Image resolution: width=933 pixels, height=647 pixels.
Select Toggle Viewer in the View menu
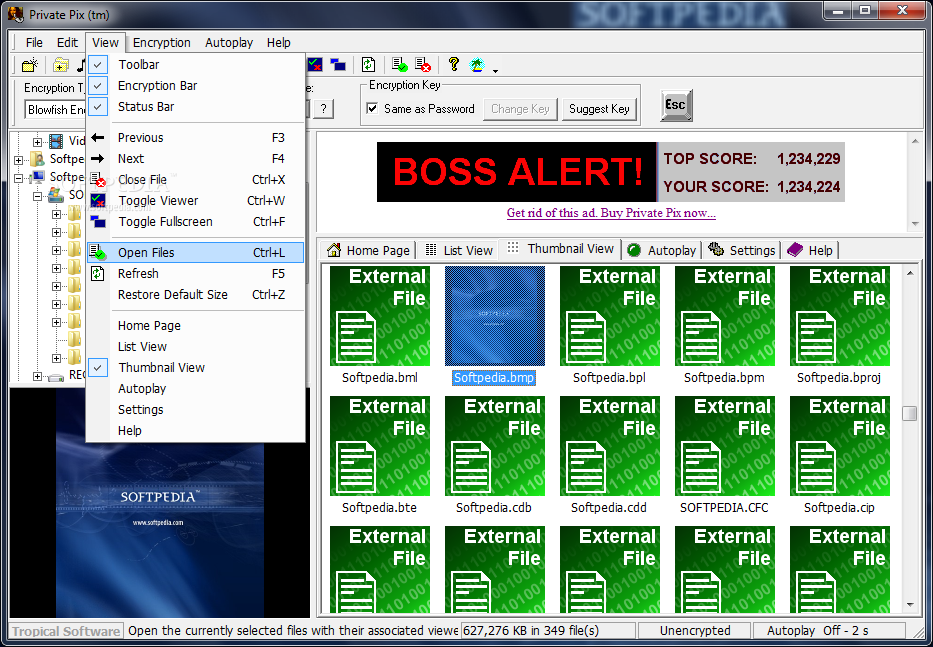[196, 201]
